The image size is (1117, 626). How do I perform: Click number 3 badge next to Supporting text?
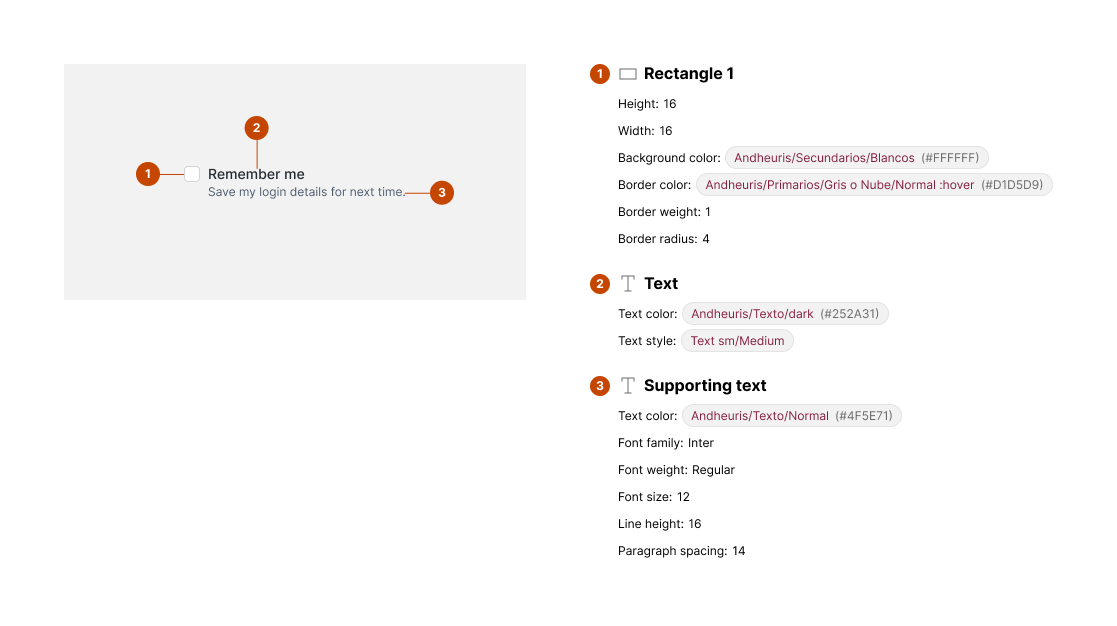tap(600, 386)
